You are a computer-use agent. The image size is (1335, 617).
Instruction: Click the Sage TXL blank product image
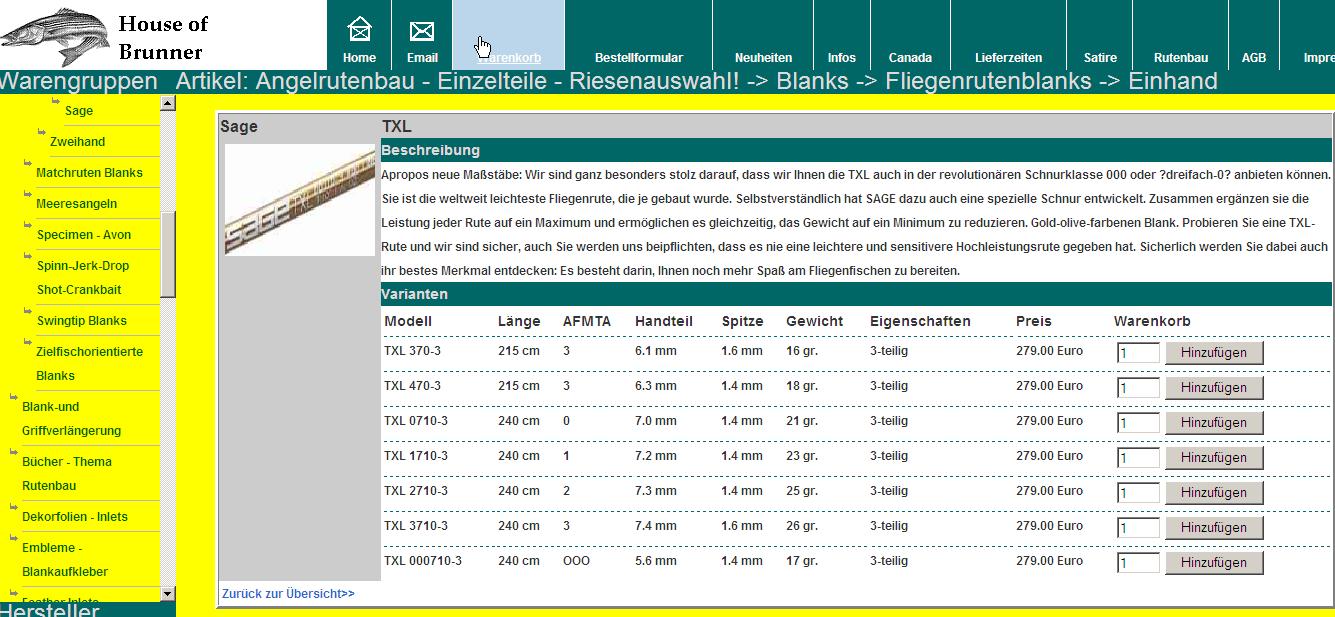click(300, 200)
